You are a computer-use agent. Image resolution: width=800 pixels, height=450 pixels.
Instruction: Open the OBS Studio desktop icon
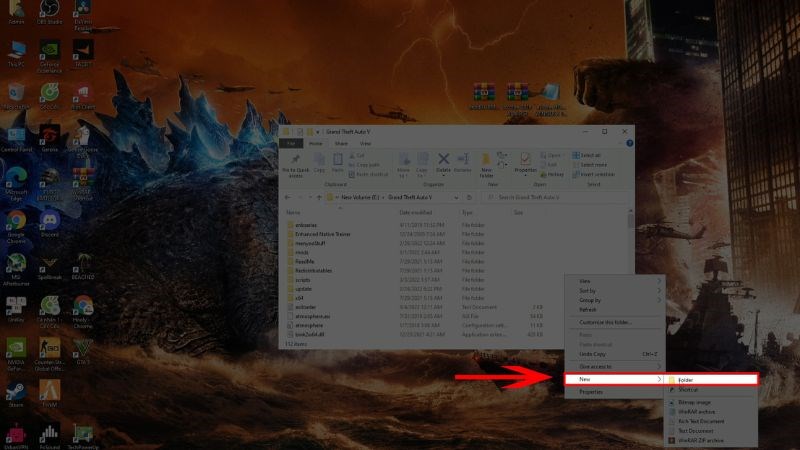tap(49, 12)
